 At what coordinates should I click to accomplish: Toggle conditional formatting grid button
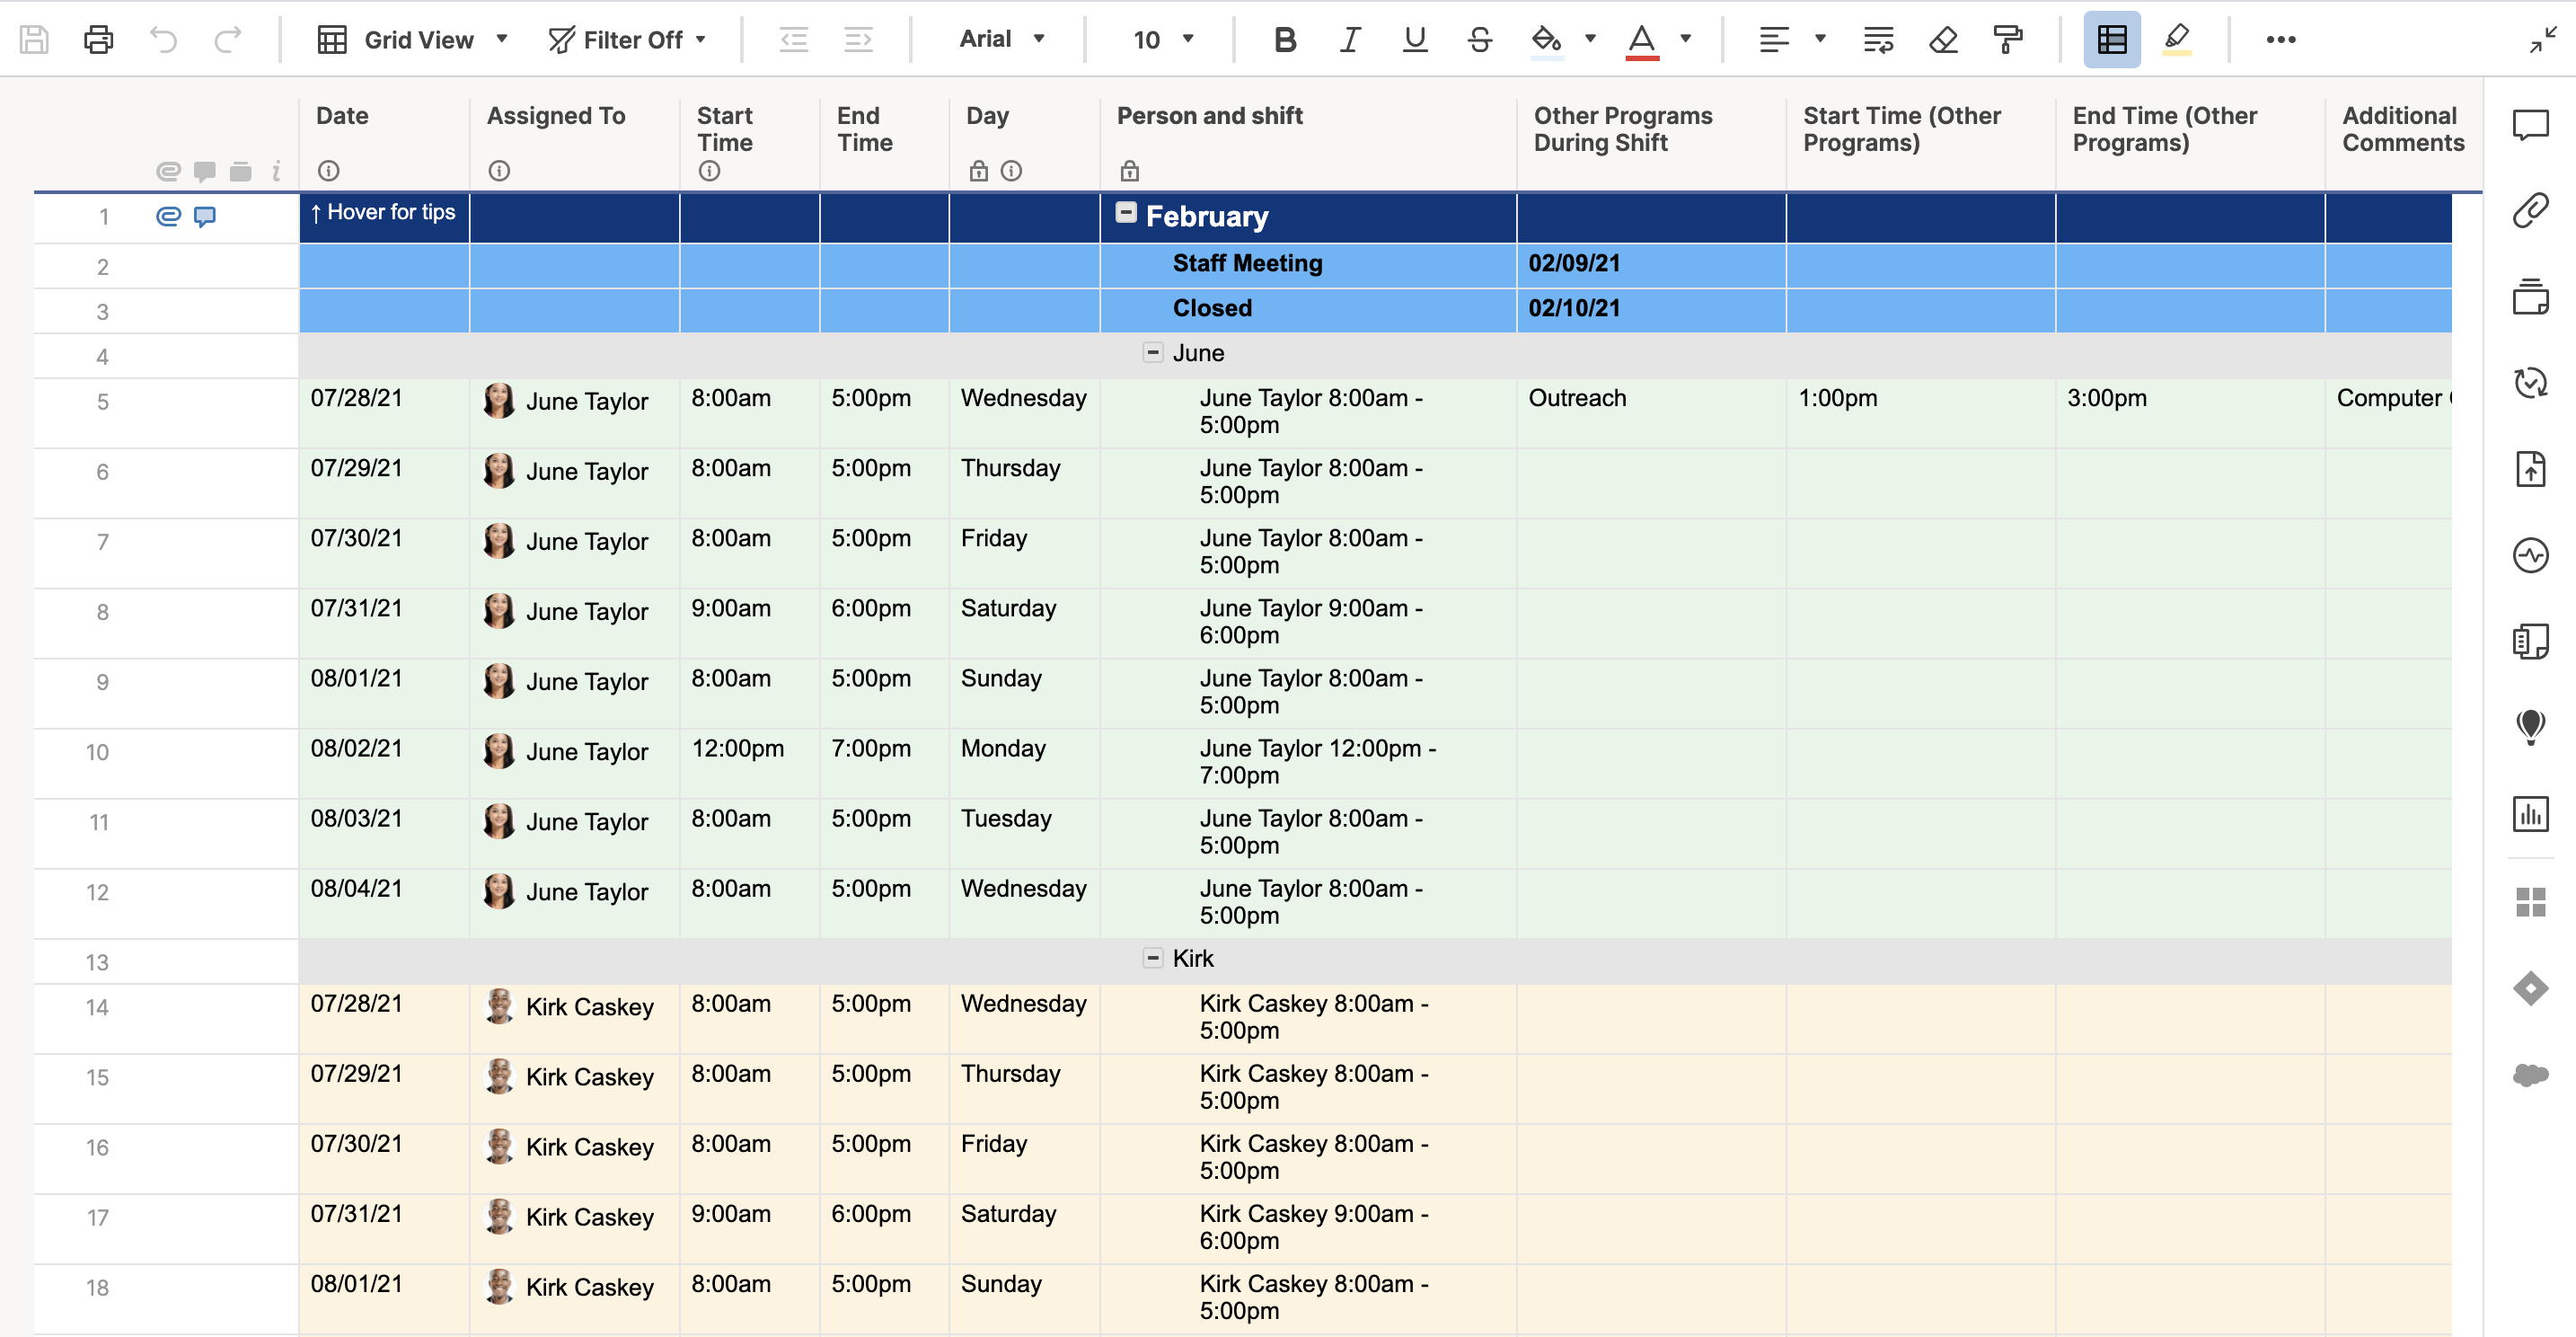pos(2111,40)
